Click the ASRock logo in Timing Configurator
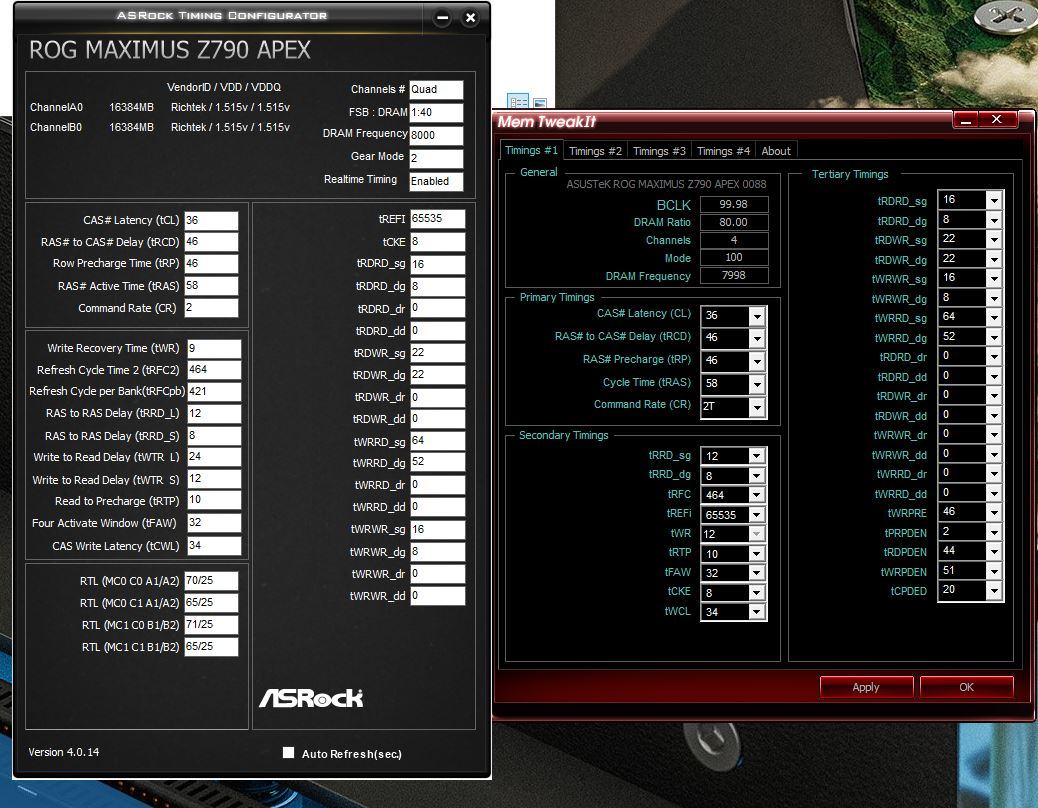This screenshot has width=1038, height=808. pyautogui.click(x=310, y=697)
